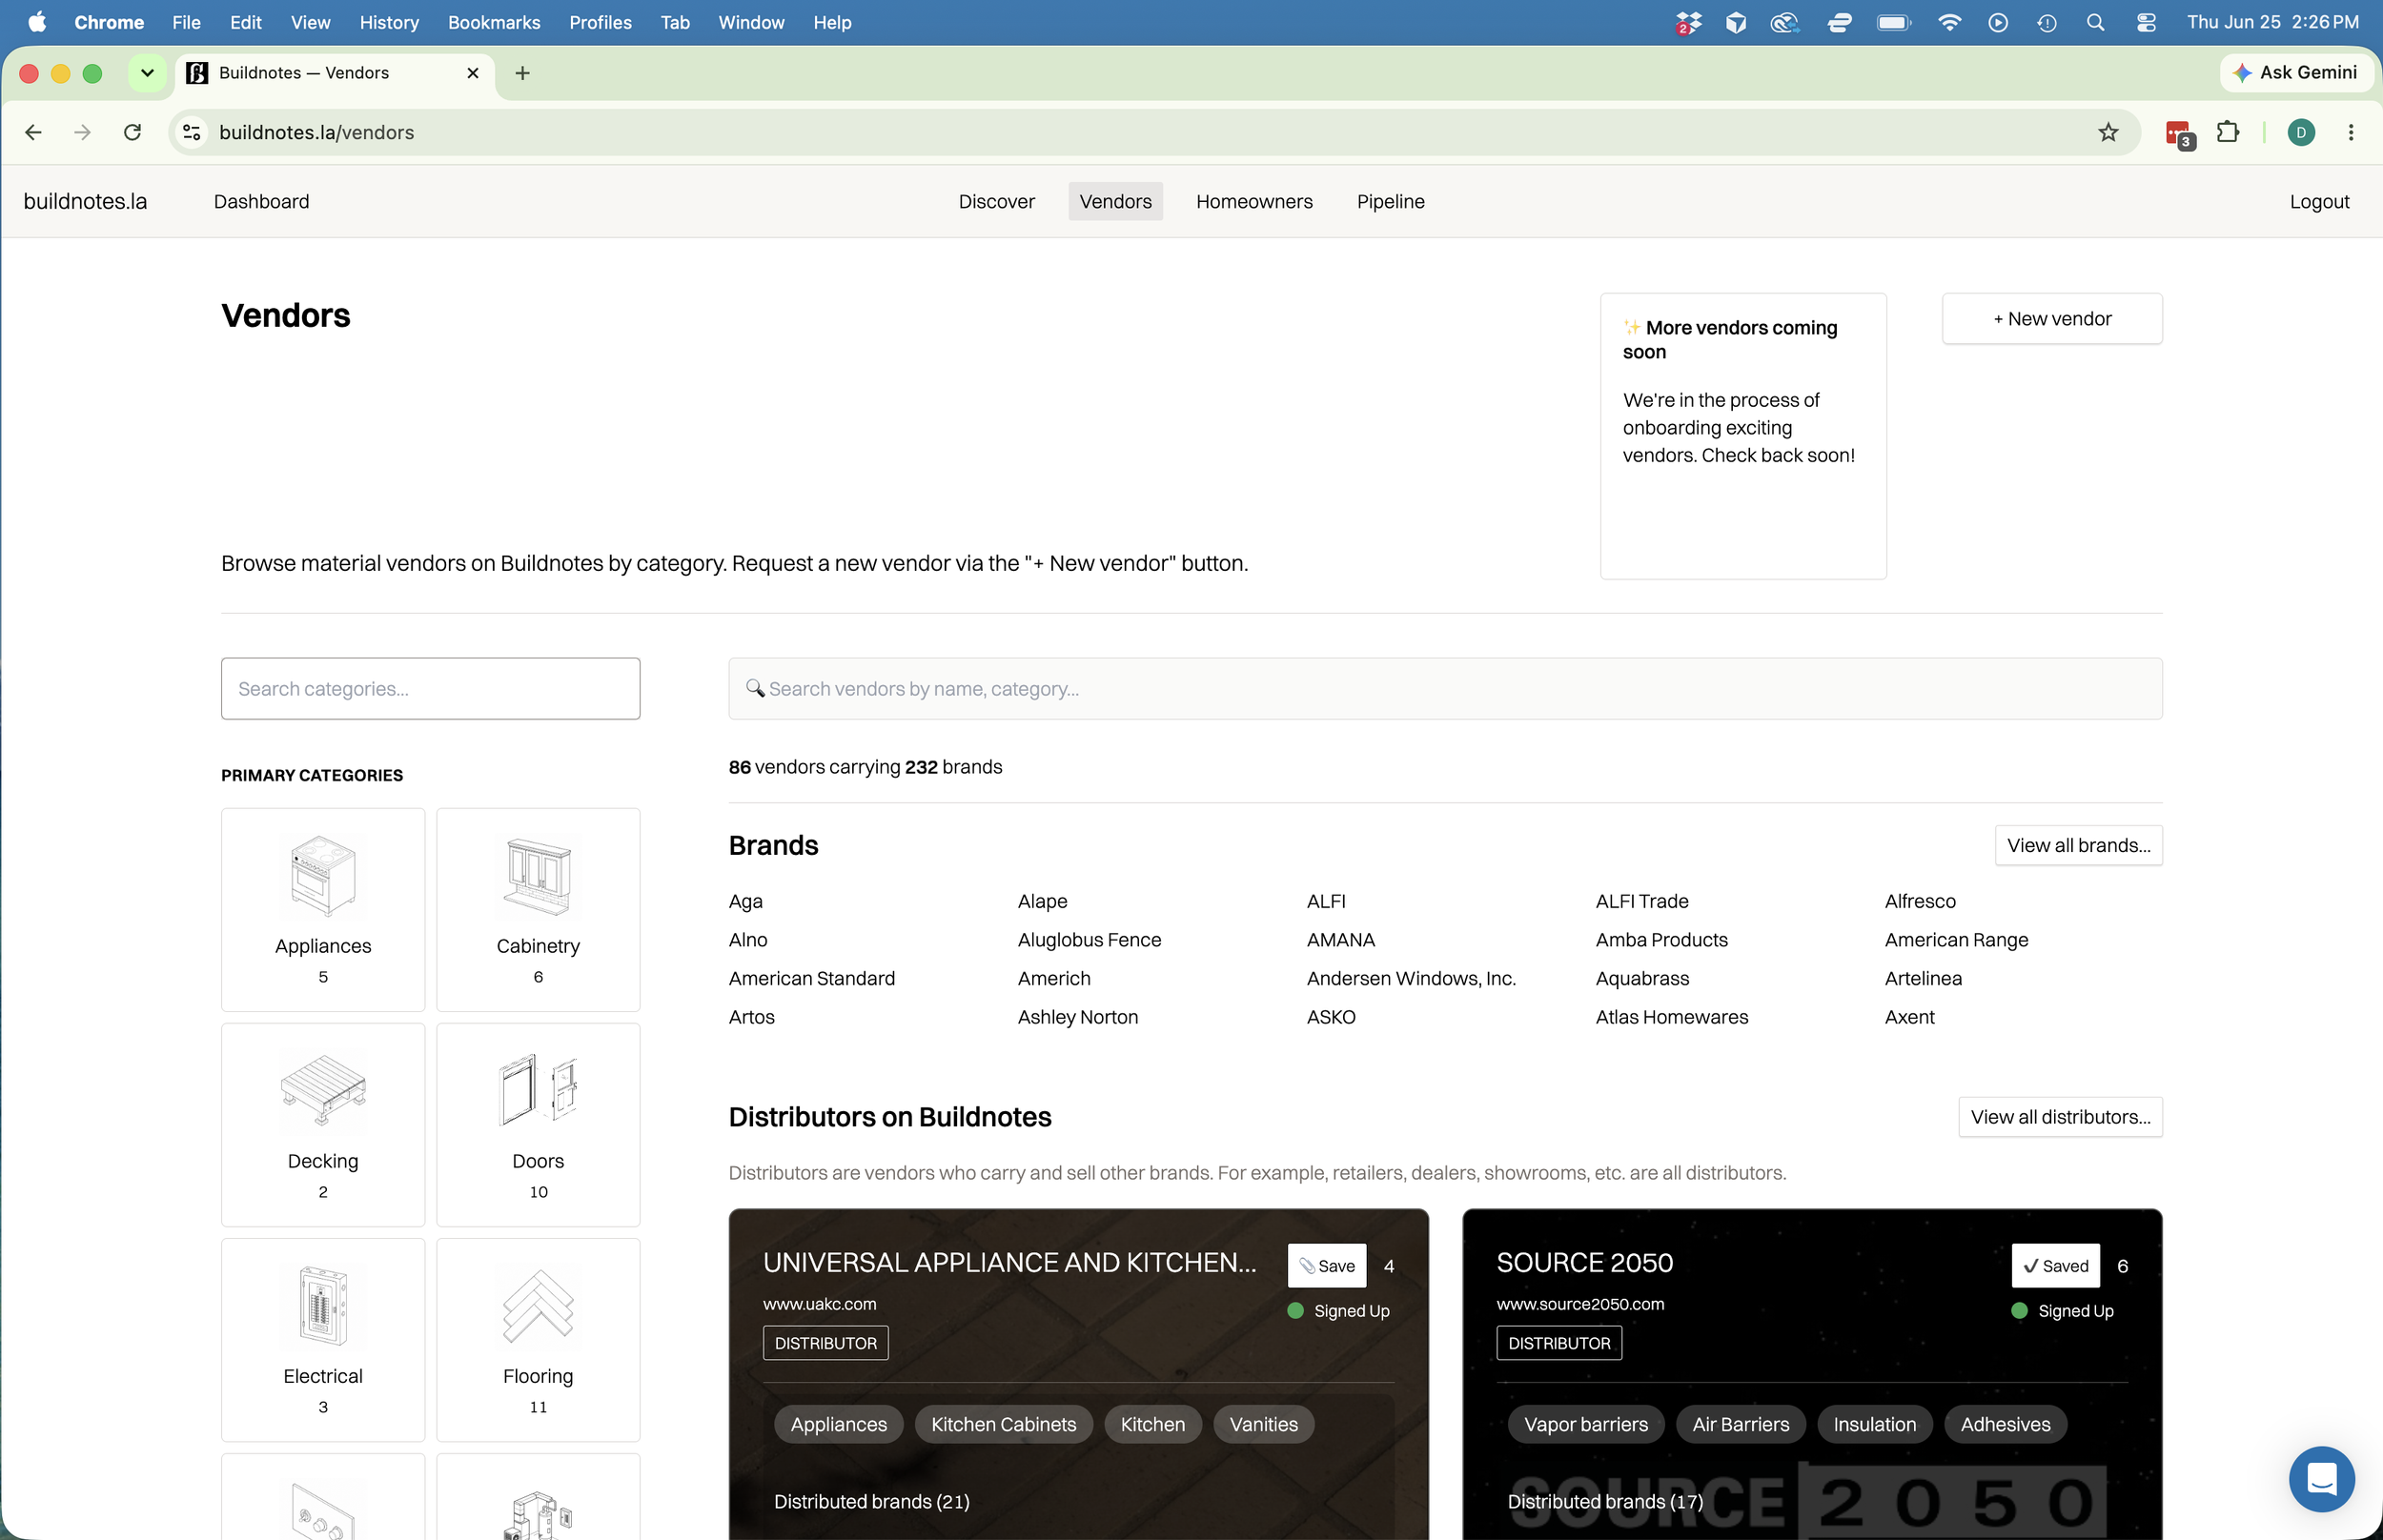
Task: Click View all brands button
Action: [2078, 845]
